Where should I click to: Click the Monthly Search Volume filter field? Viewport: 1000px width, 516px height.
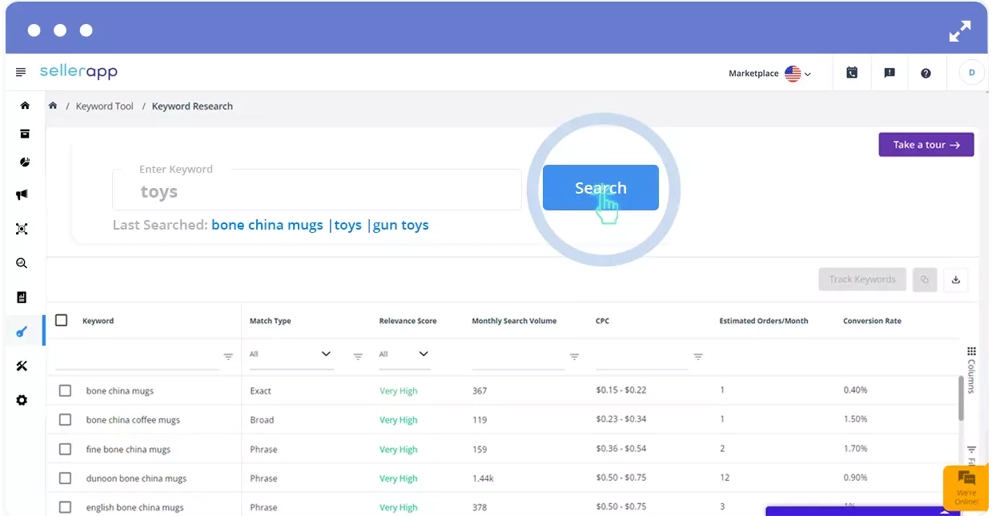tap(518, 358)
